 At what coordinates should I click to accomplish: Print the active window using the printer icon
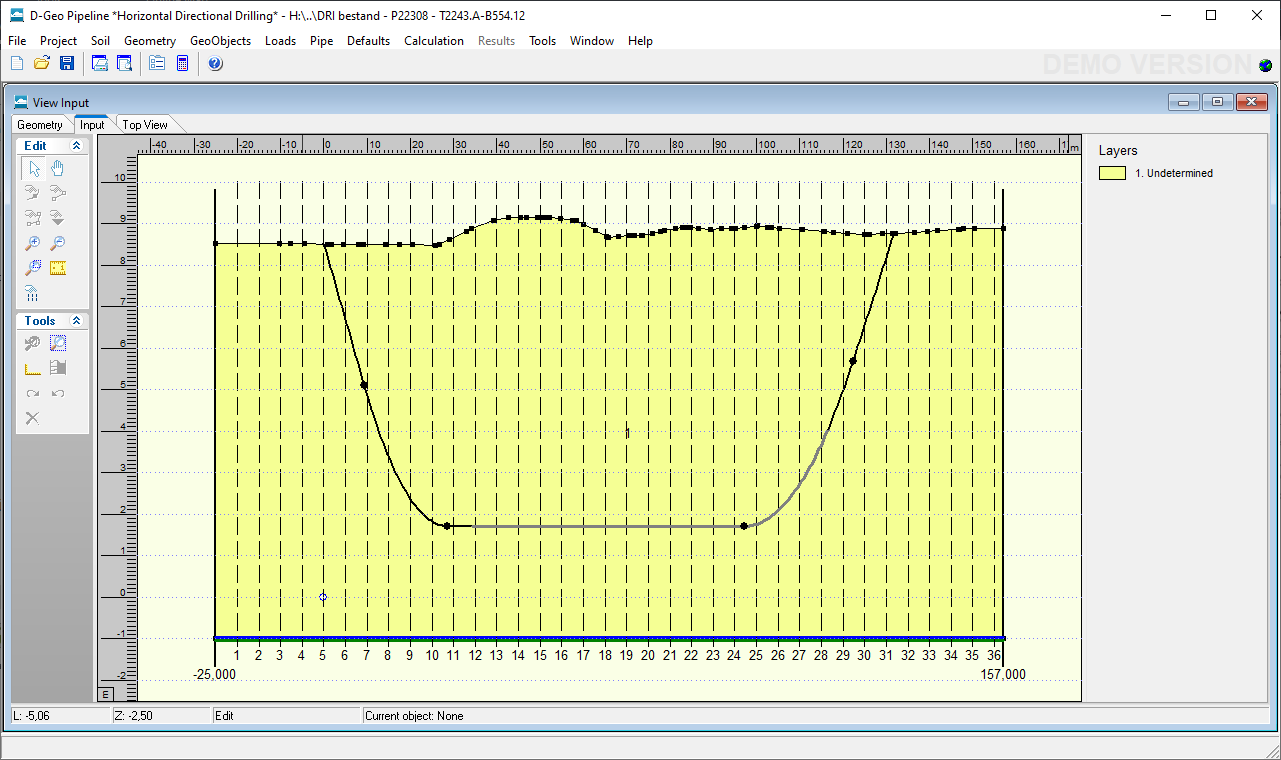tap(100, 64)
